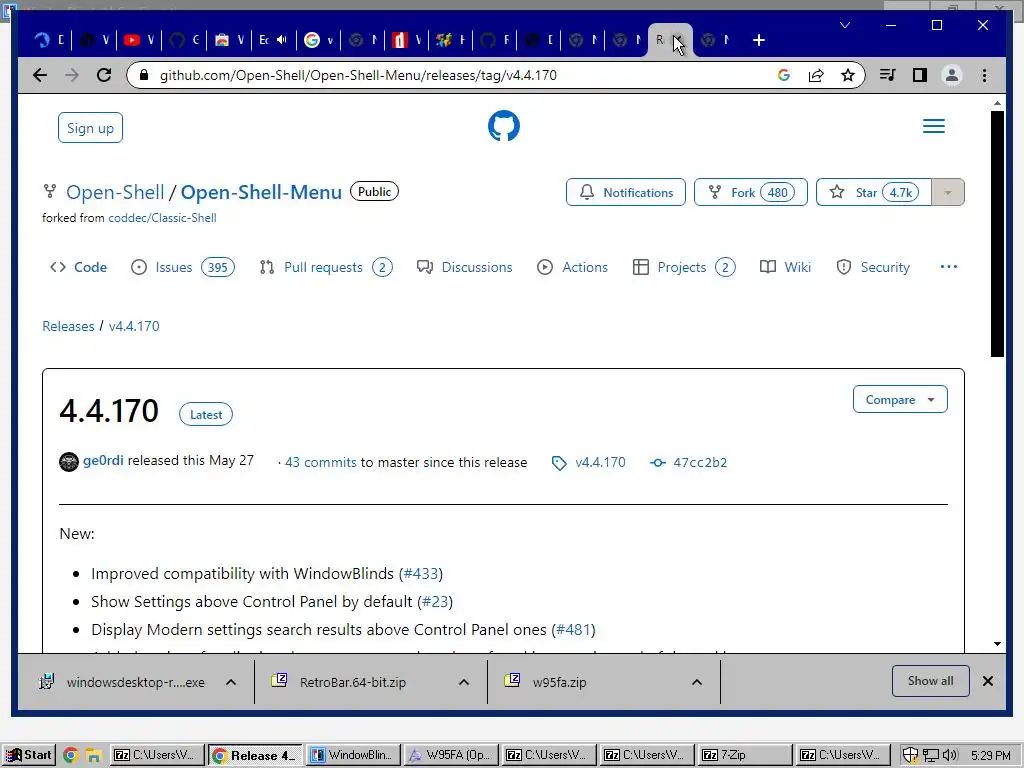Click the volume tray icon
1024x768 pixels.
pos(950,756)
